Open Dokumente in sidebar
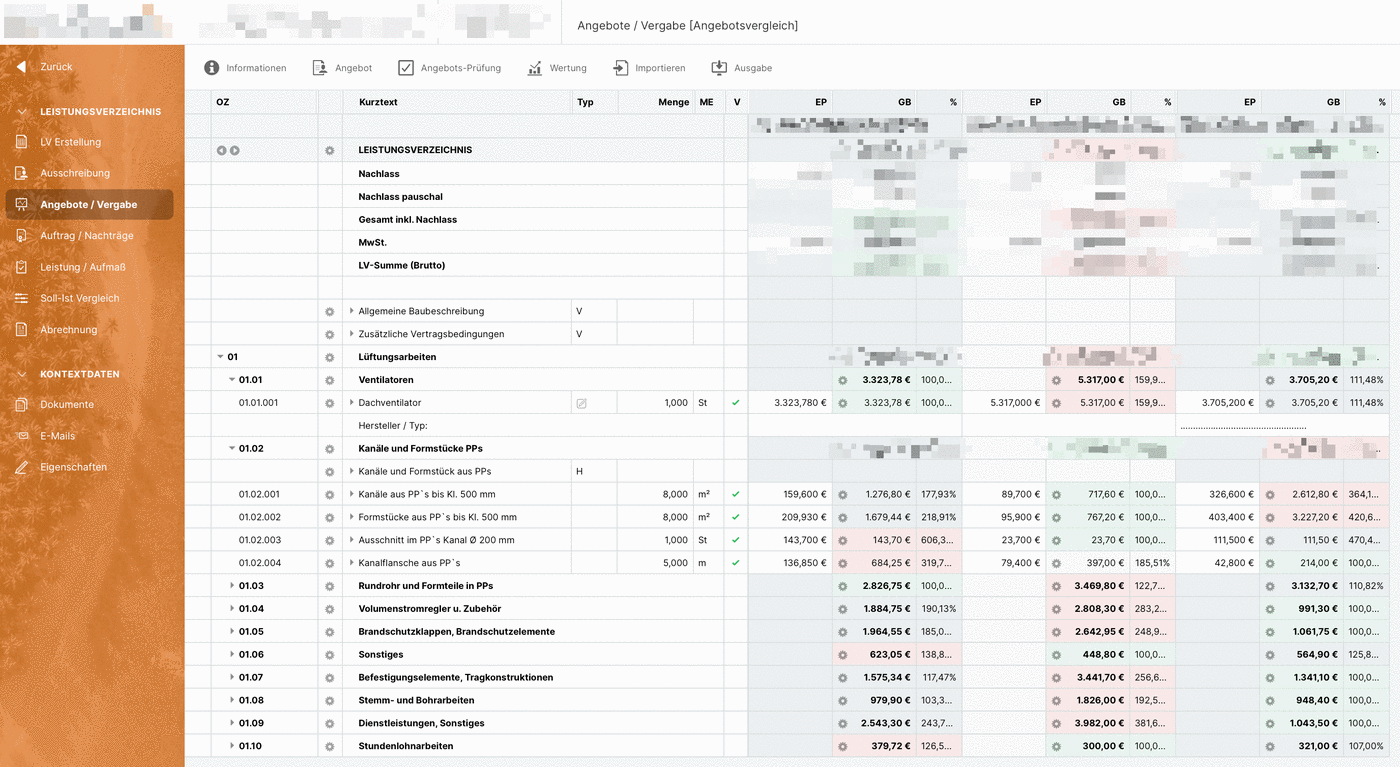 click(x=66, y=404)
